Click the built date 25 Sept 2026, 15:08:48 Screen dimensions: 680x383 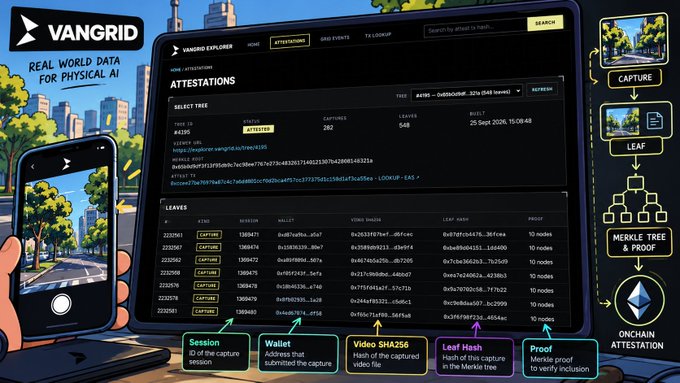pos(500,122)
